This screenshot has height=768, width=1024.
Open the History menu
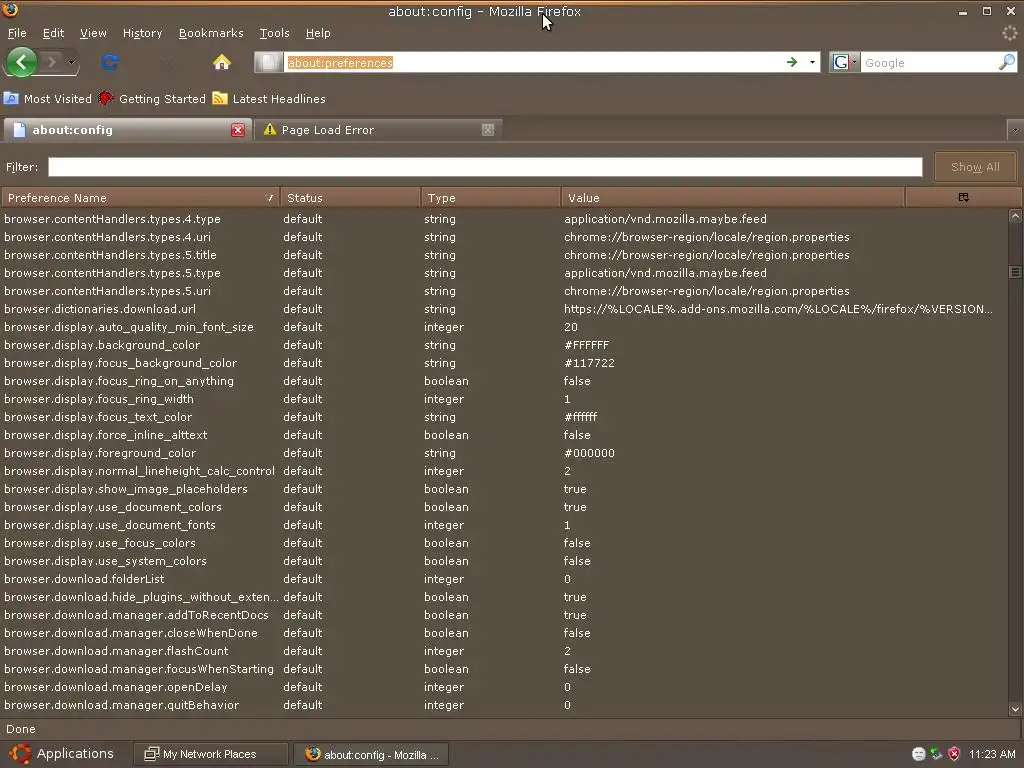point(142,33)
